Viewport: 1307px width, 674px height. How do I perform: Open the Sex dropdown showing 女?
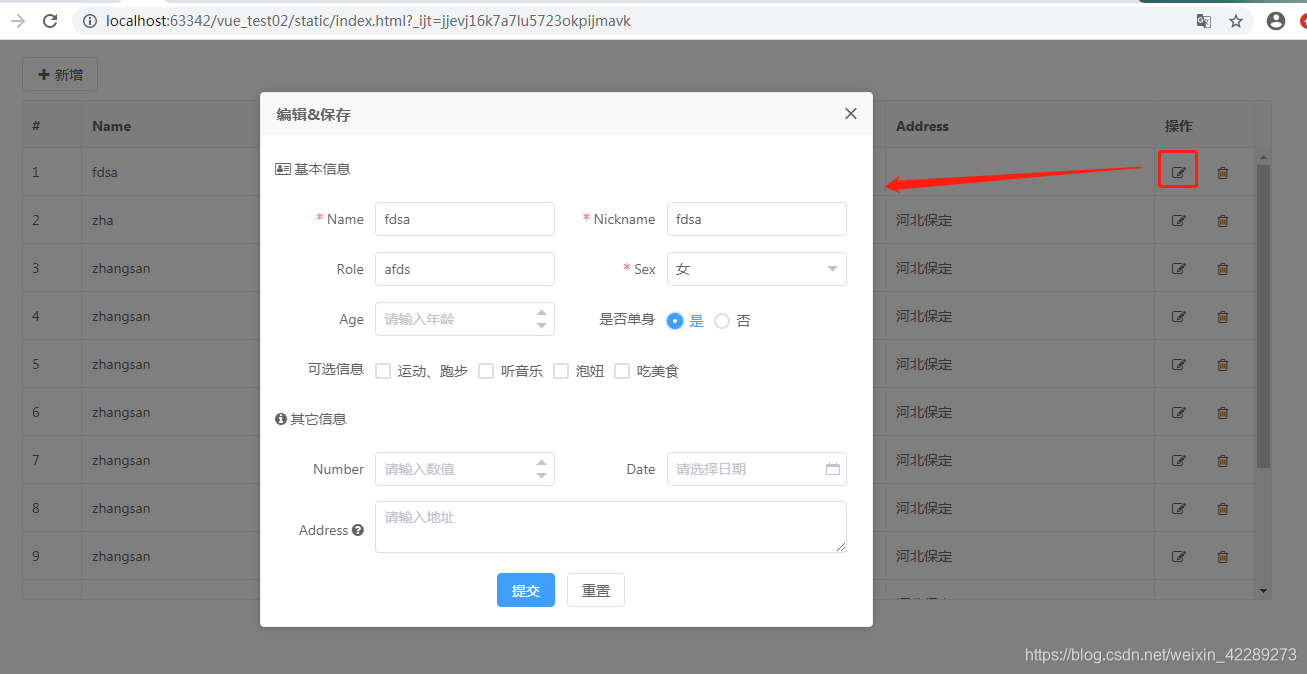click(757, 269)
